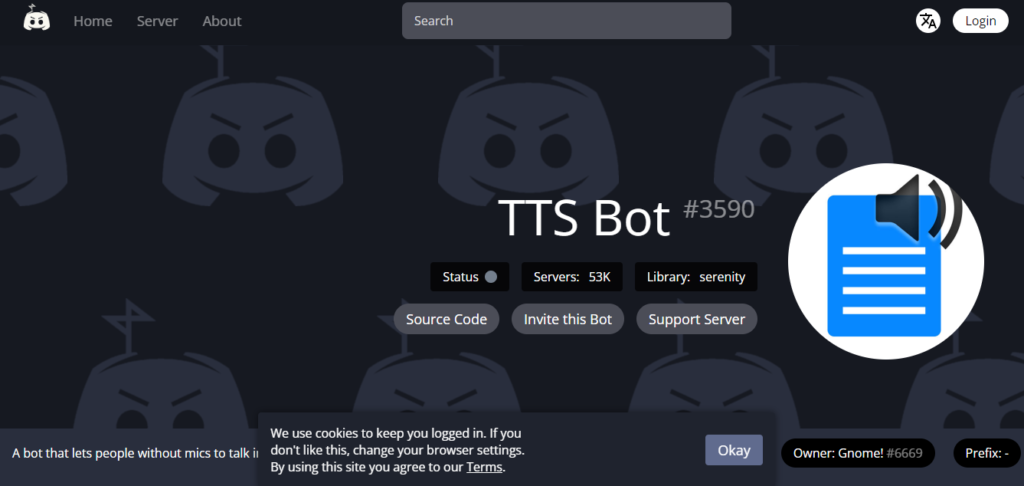The image size is (1024, 486).
Task: Click Invite this Bot
Action: (x=568, y=319)
